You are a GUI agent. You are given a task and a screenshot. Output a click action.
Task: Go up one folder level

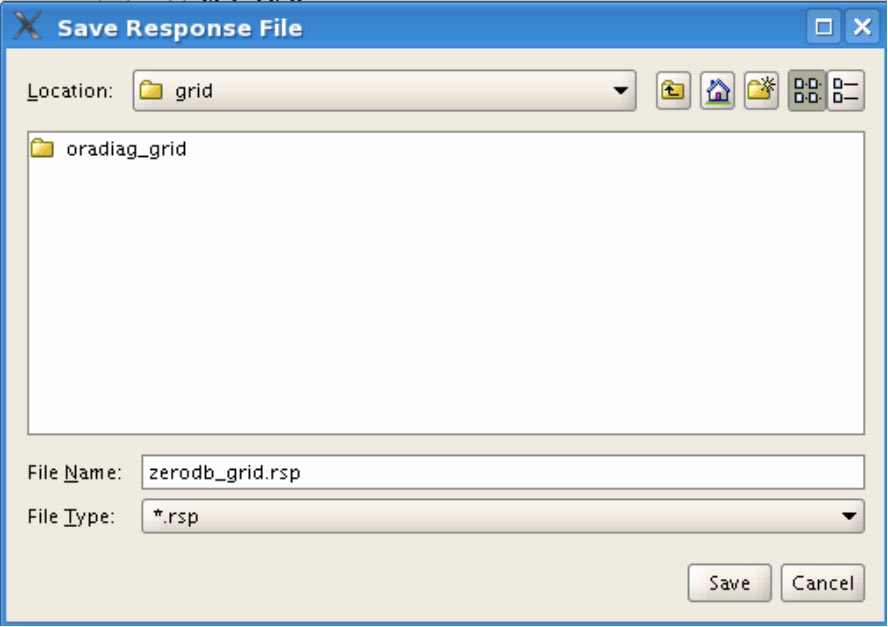click(673, 91)
